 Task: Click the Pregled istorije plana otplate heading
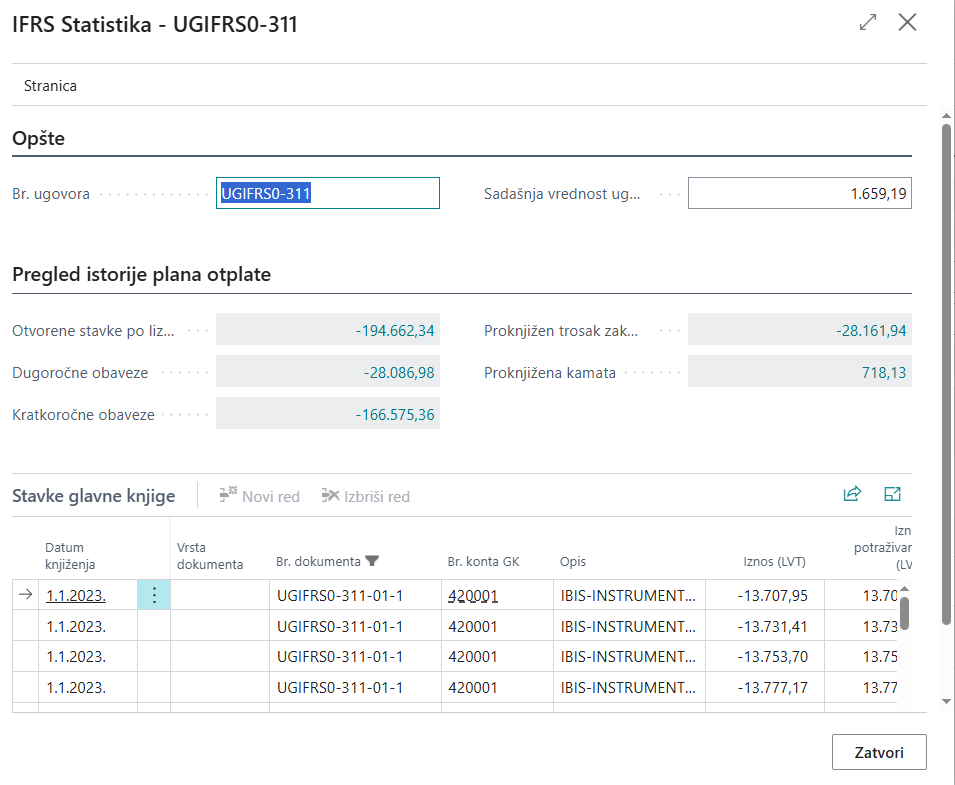141,275
